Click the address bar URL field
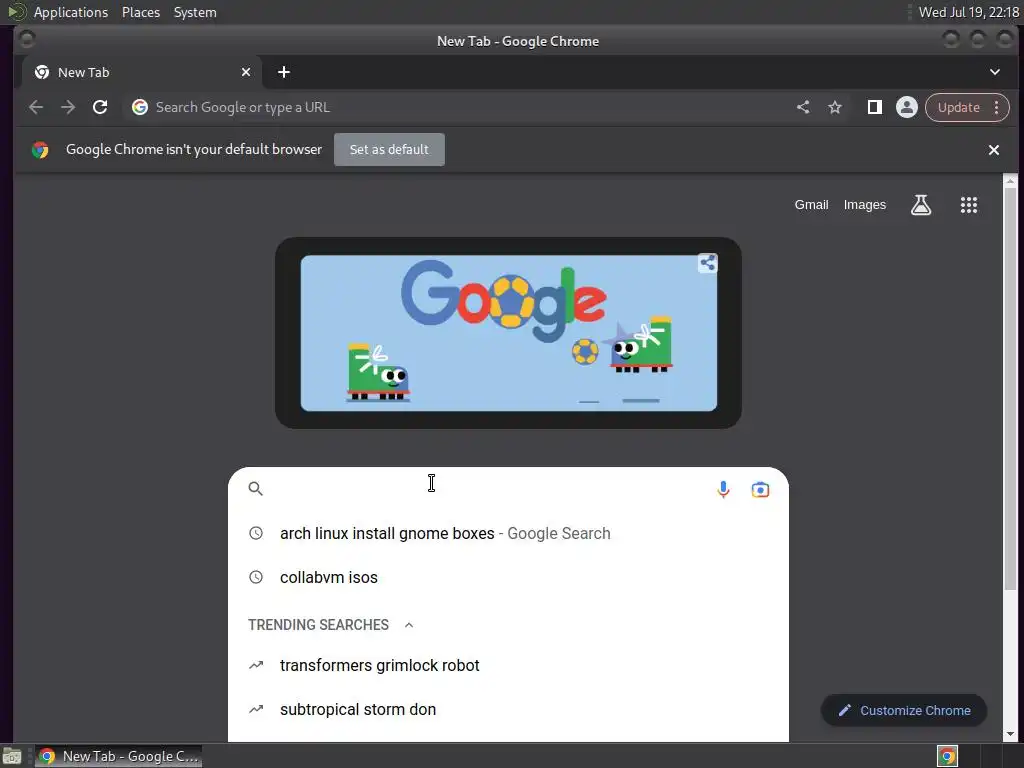The image size is (1024, 768). [457, 107]
